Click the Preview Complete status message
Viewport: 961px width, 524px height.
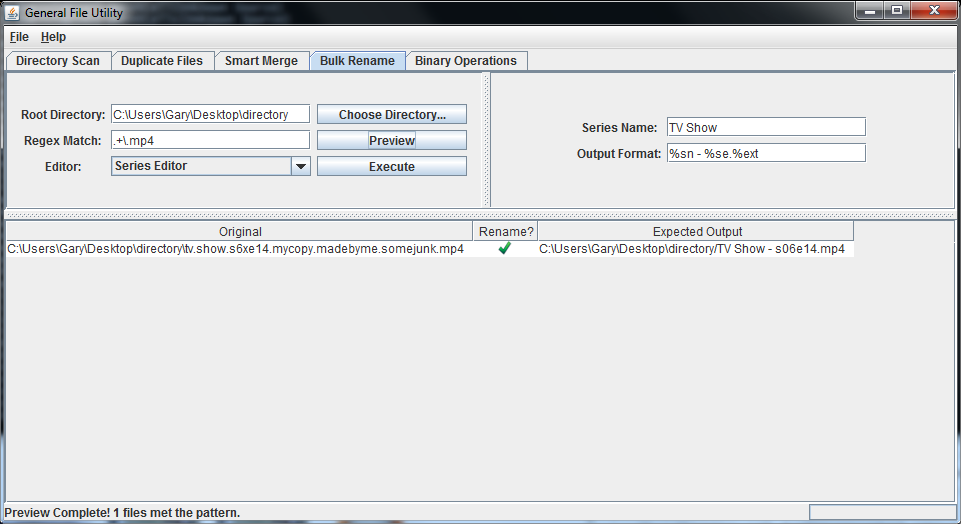122,512
